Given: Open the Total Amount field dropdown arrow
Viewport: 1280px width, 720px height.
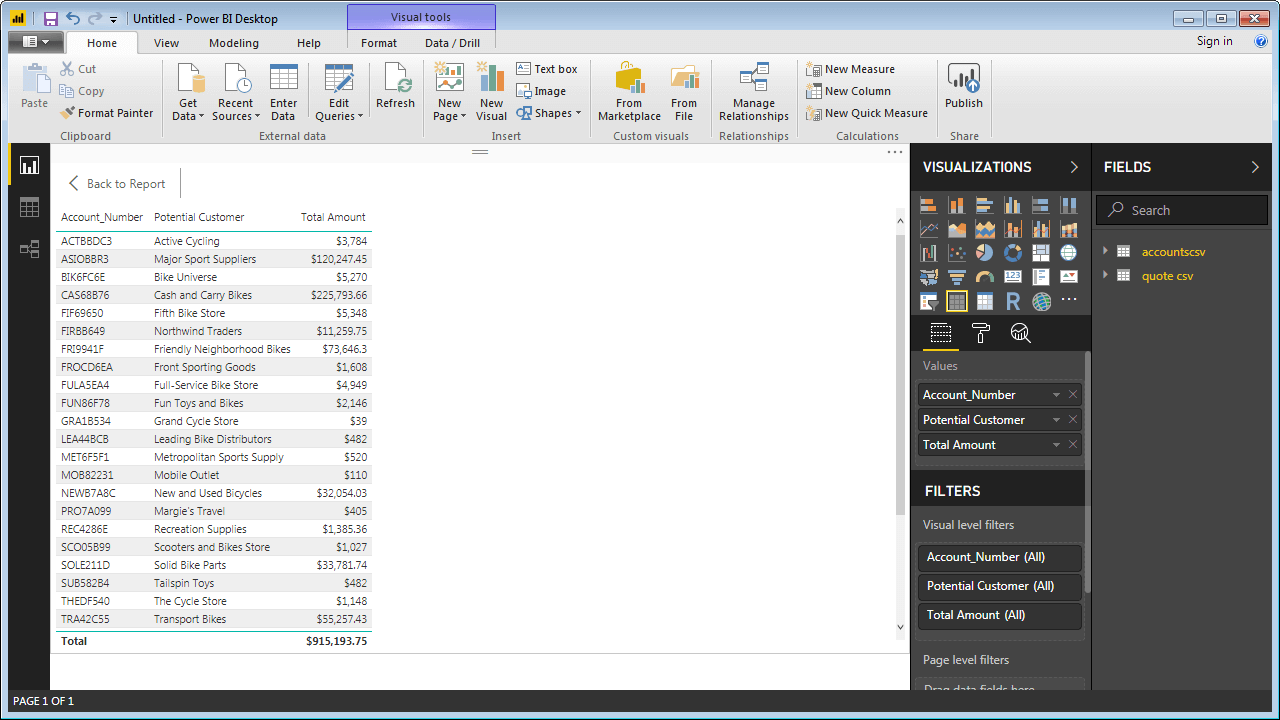Looking at the screenshot, I should point(1056,445).
